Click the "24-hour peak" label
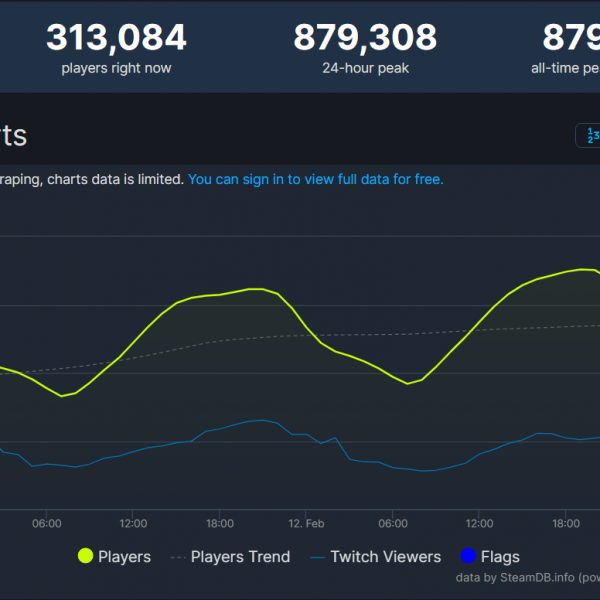 pos(365,68)
